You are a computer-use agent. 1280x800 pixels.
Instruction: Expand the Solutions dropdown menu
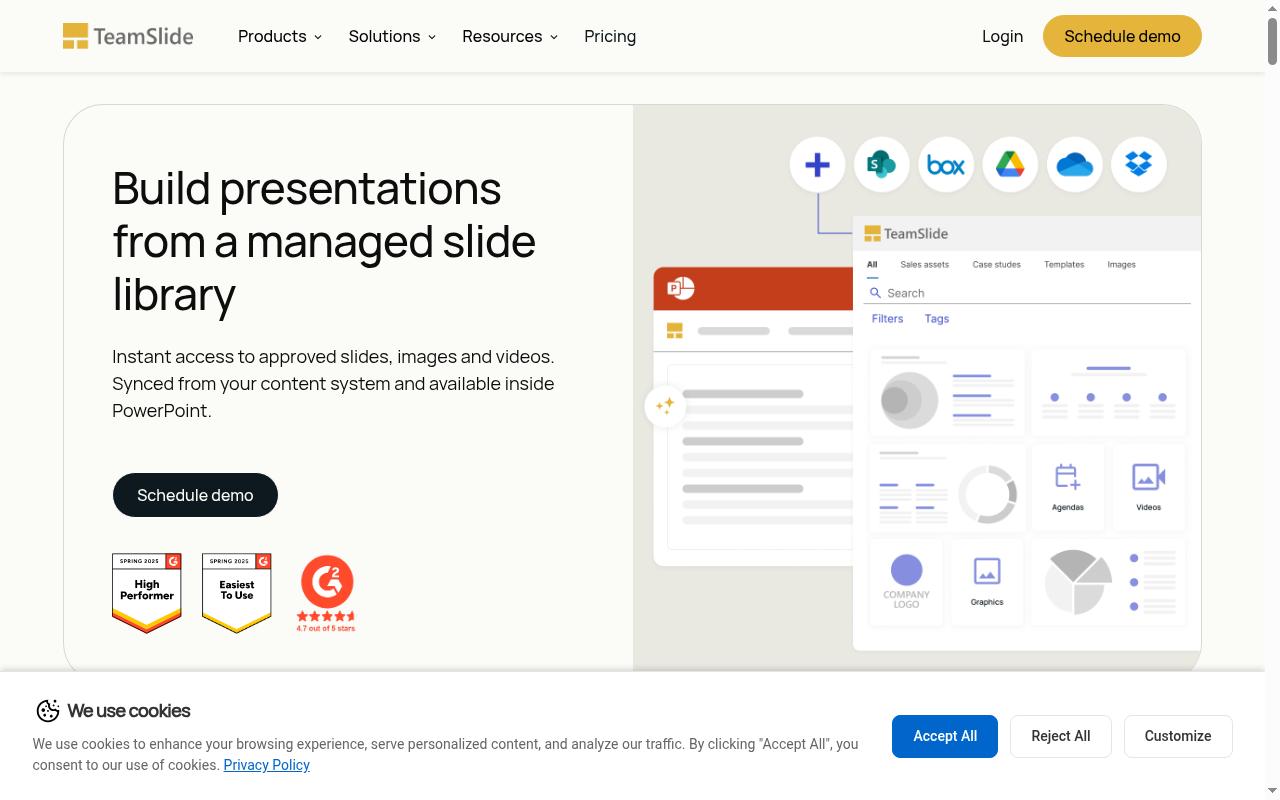tap(392, 36)
